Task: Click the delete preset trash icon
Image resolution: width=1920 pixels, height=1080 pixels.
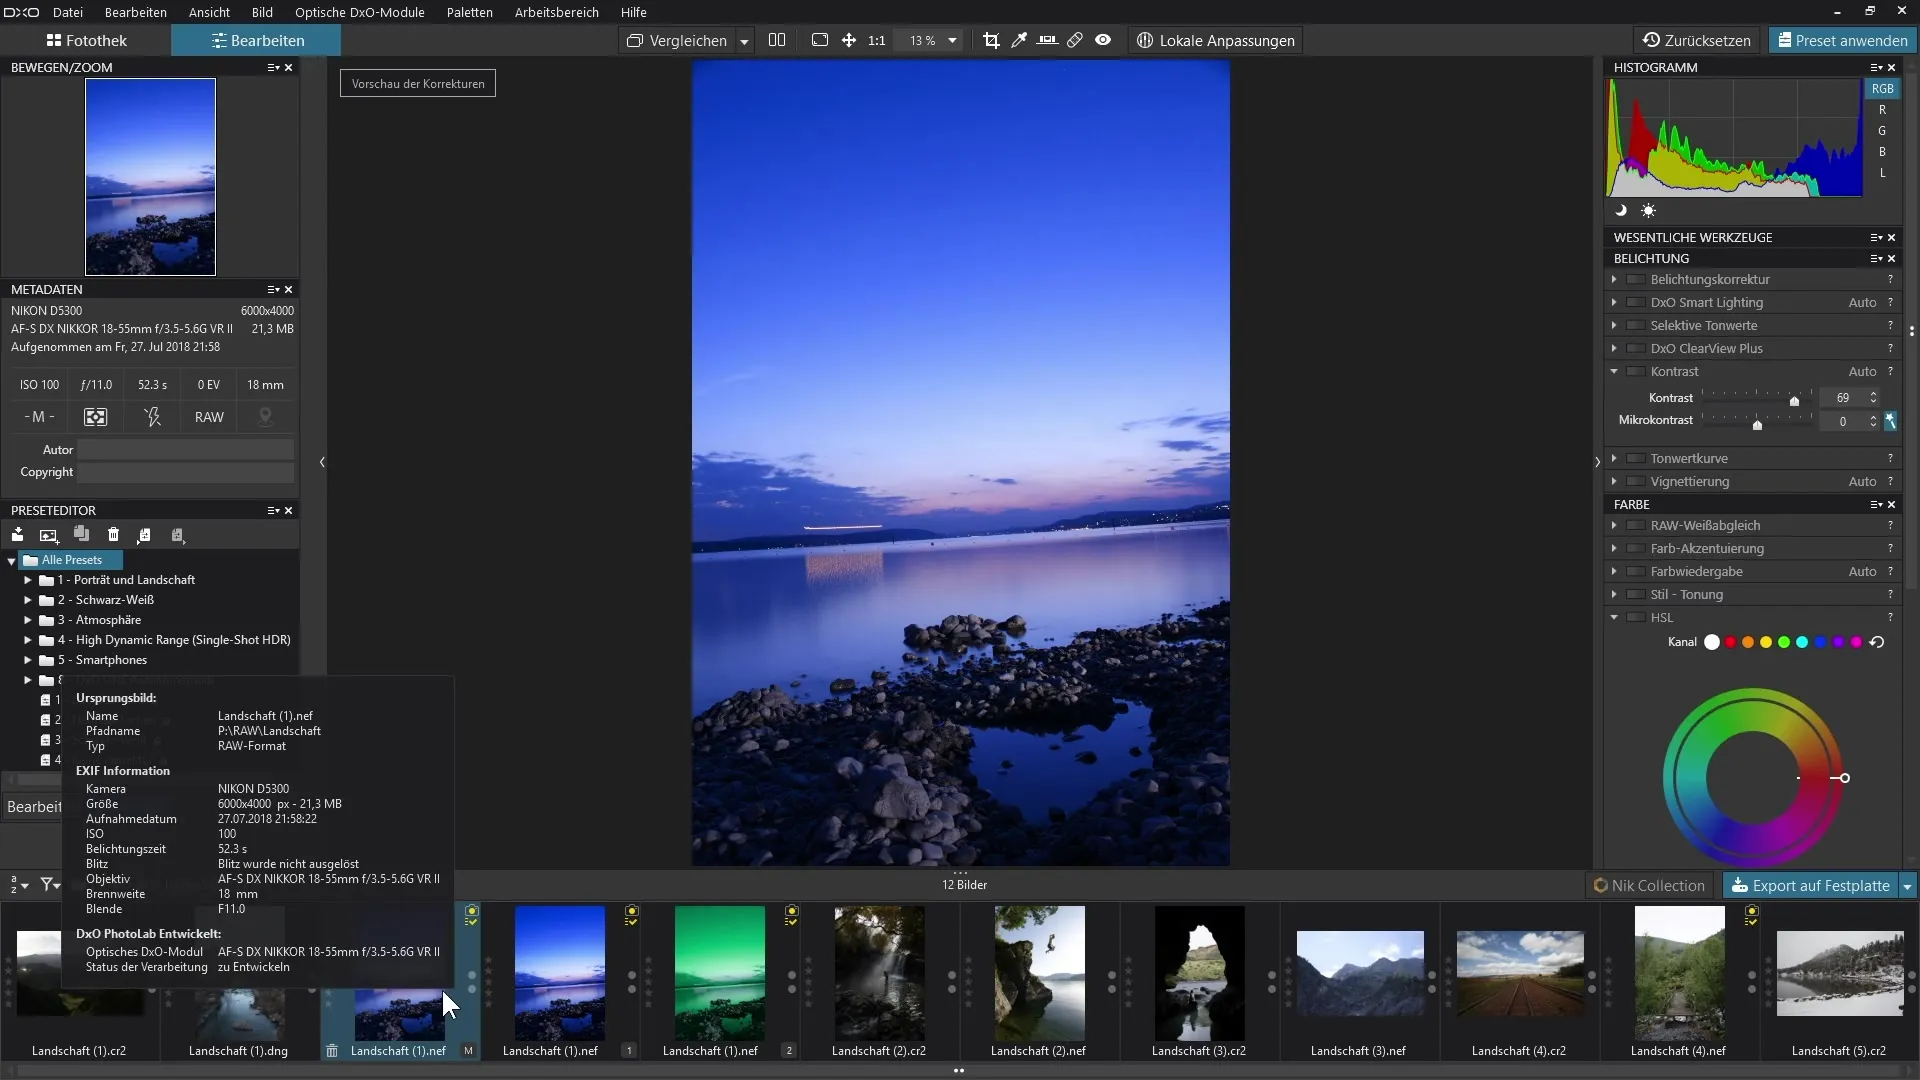Action: [113, 536]
